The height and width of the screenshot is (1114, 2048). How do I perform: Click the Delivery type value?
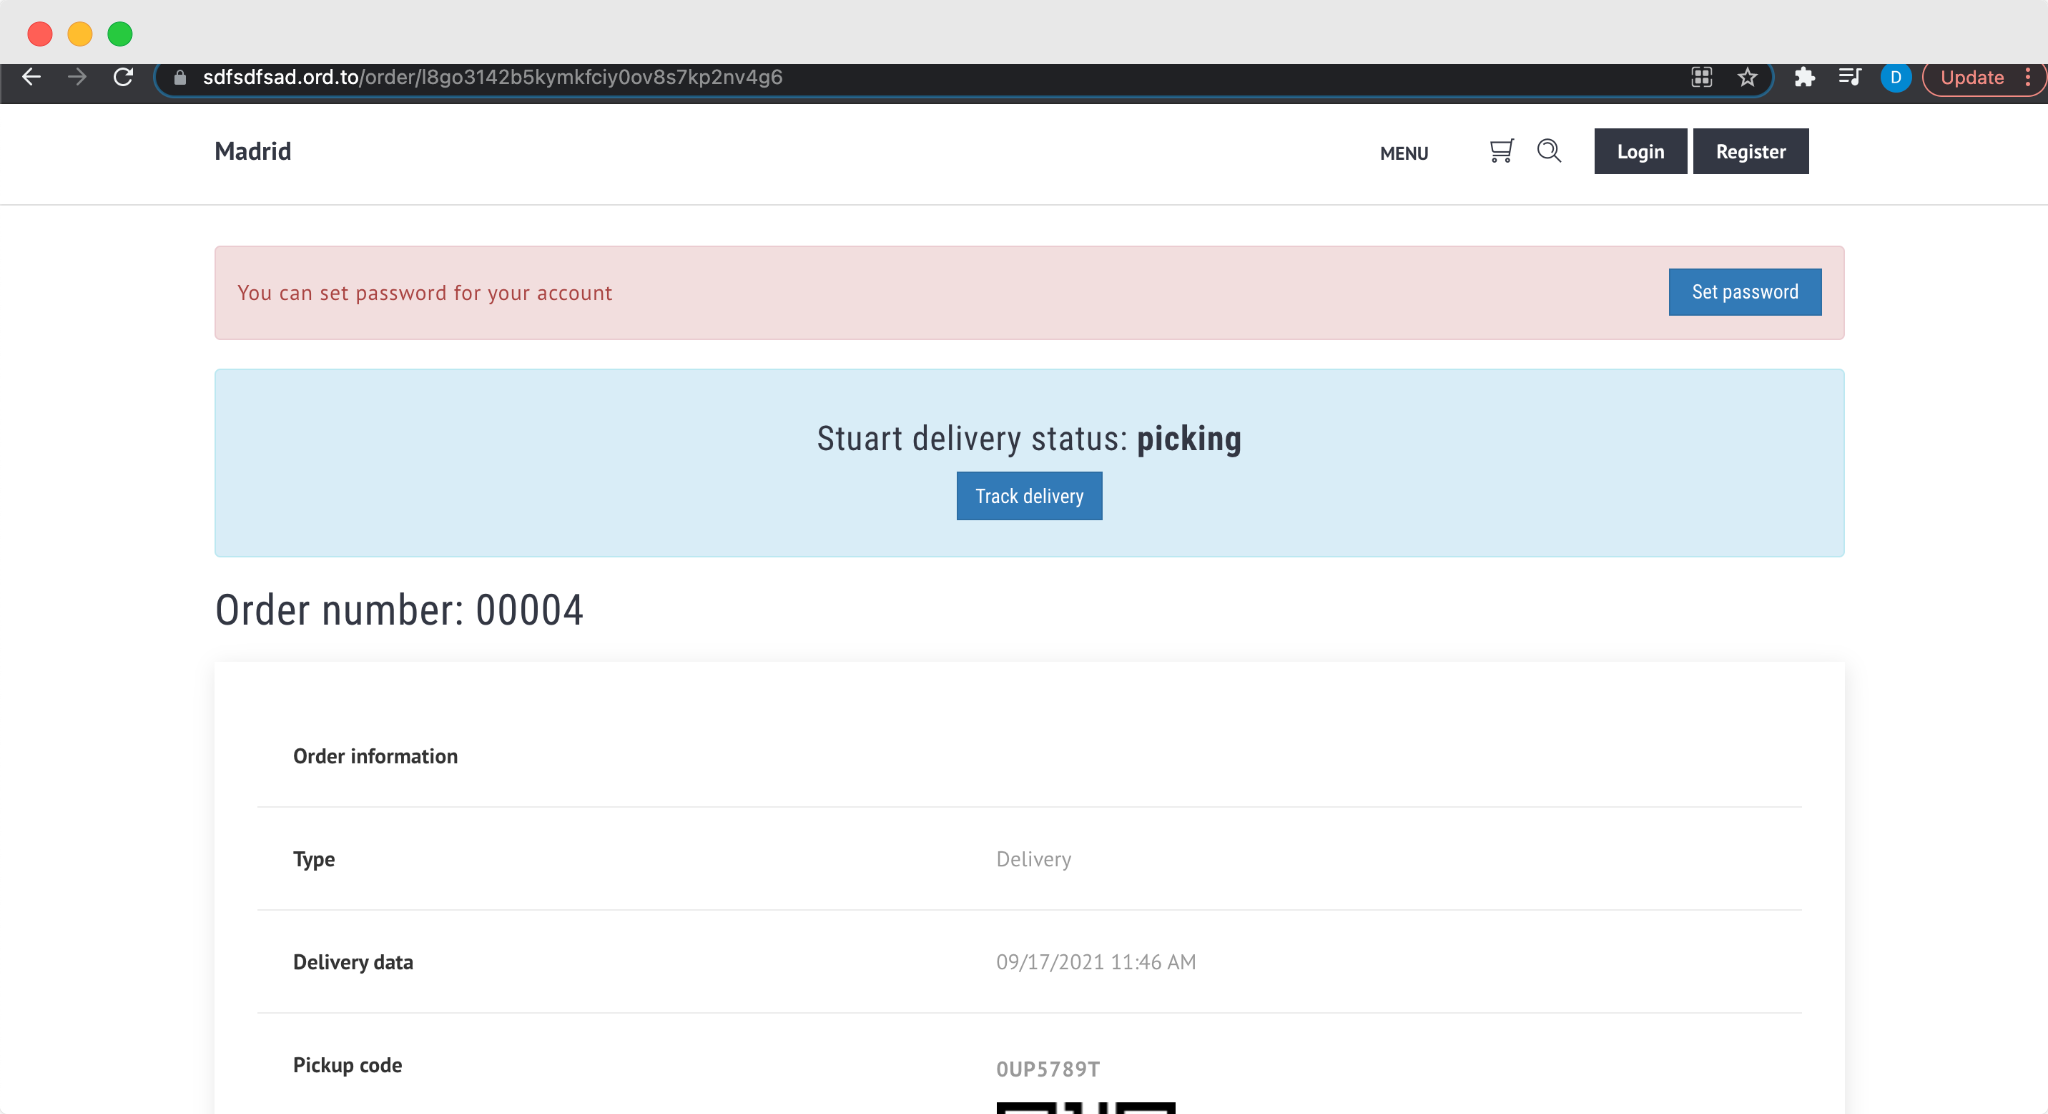[1033, 859]
